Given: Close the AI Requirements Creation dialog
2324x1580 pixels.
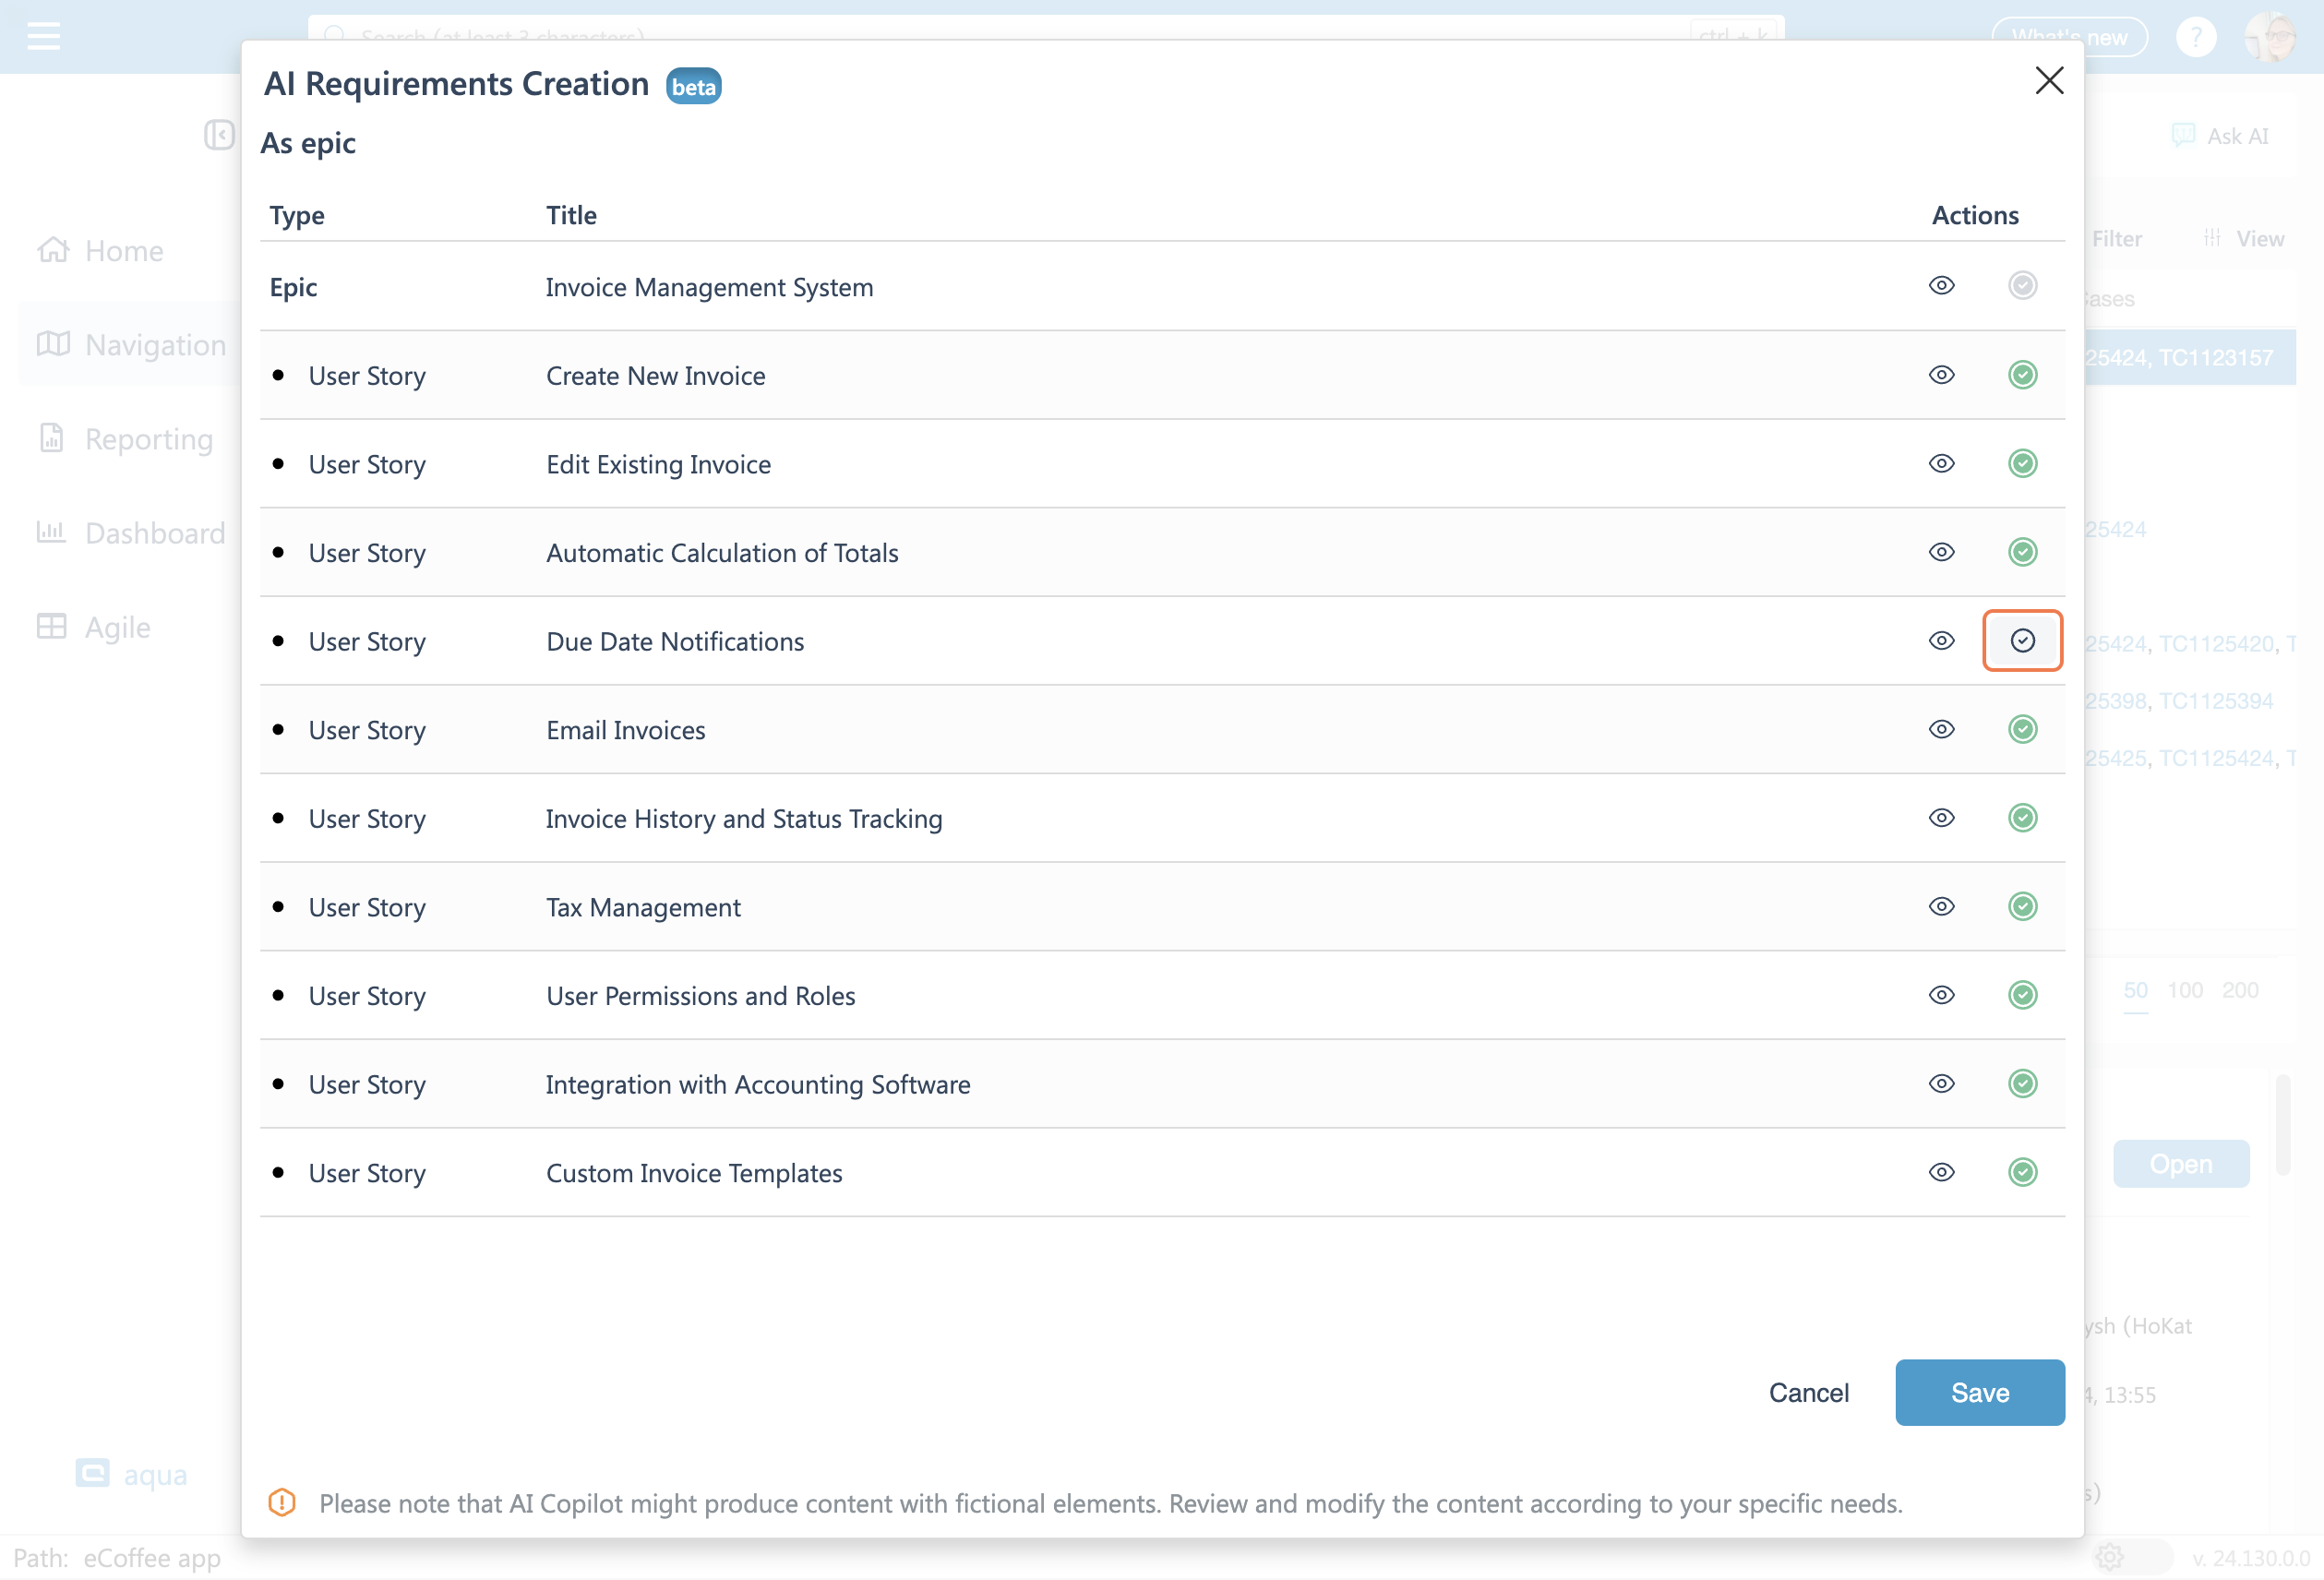Looking at the screenshot, I should pyautogui.click(x=2049, y=81).
